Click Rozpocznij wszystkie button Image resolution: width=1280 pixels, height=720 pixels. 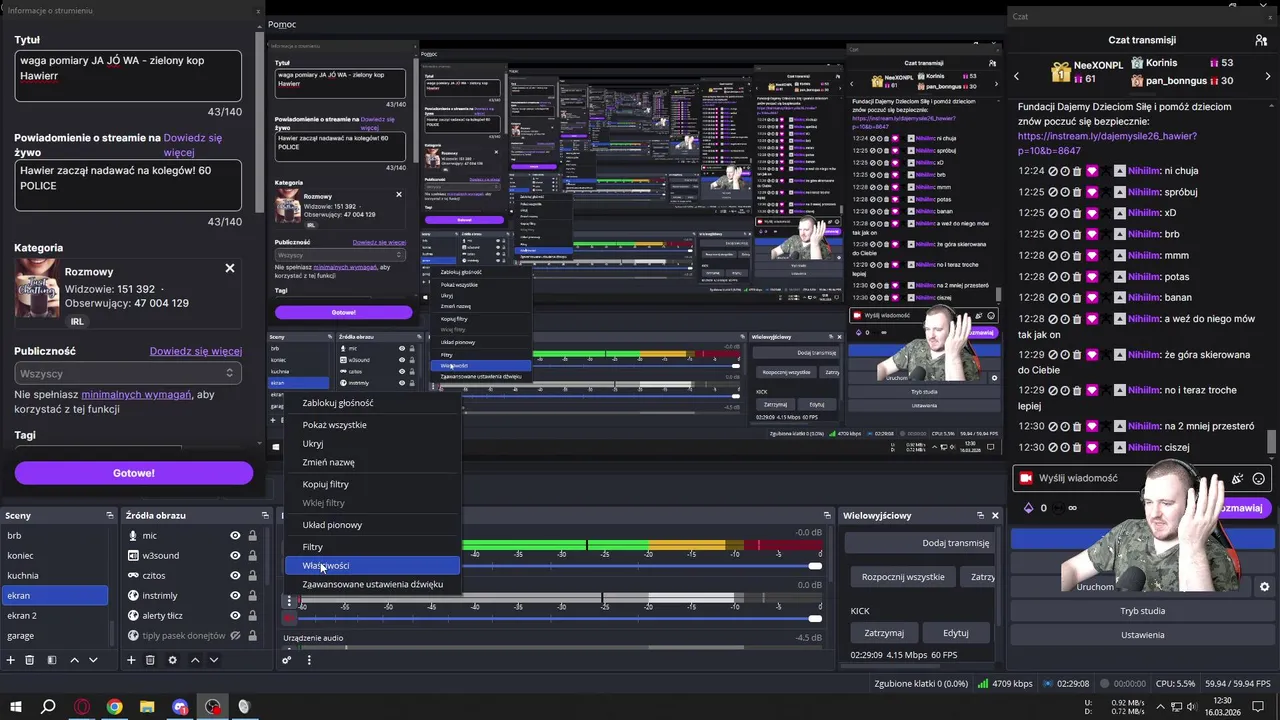903,577
